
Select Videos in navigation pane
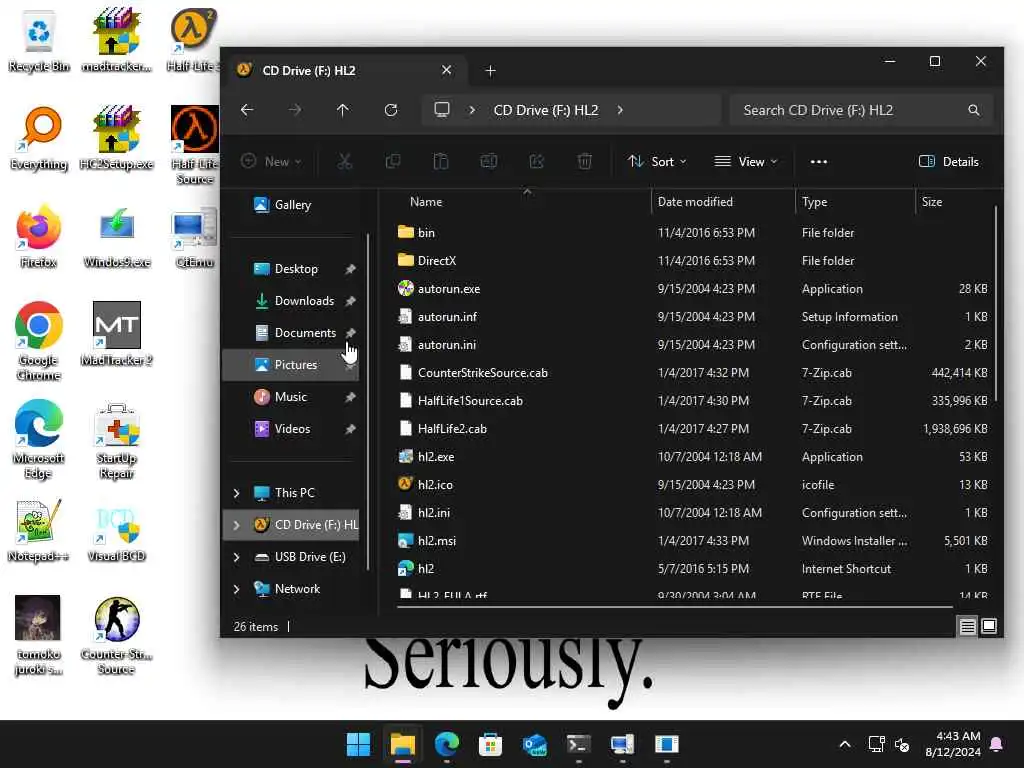click(292, 429)
